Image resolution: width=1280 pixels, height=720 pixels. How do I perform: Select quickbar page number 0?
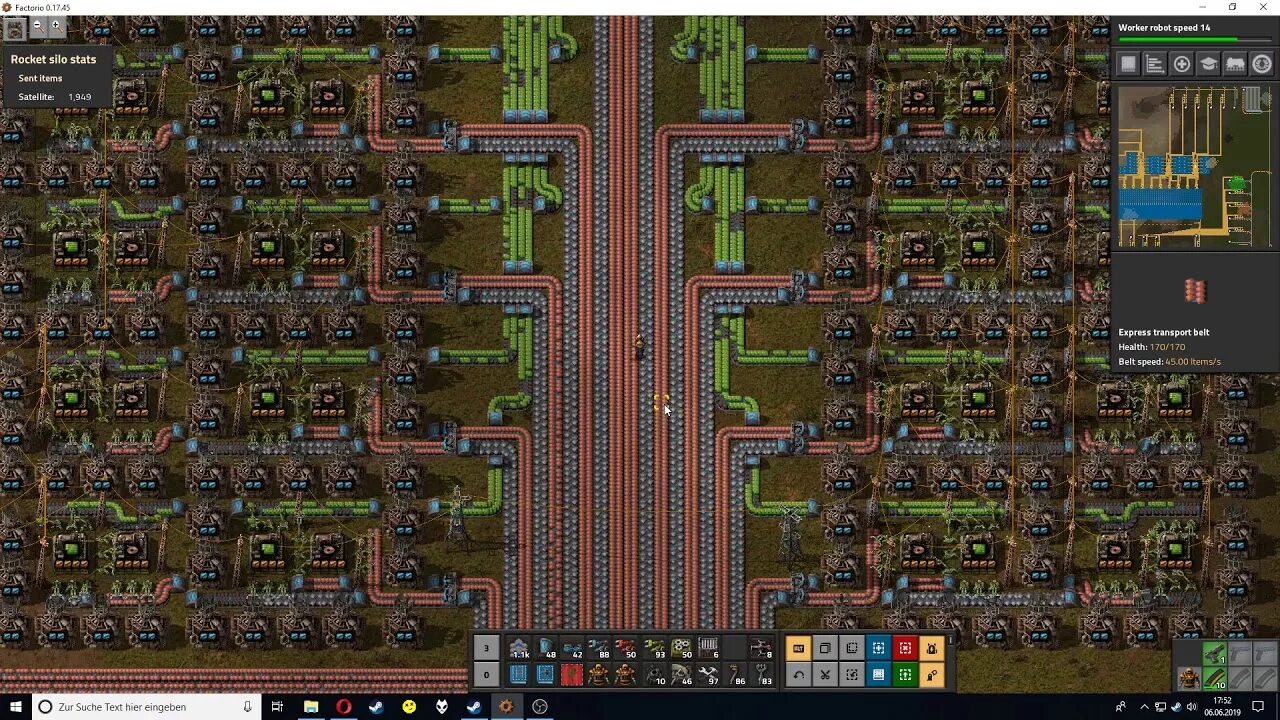(x=486, y=674)
